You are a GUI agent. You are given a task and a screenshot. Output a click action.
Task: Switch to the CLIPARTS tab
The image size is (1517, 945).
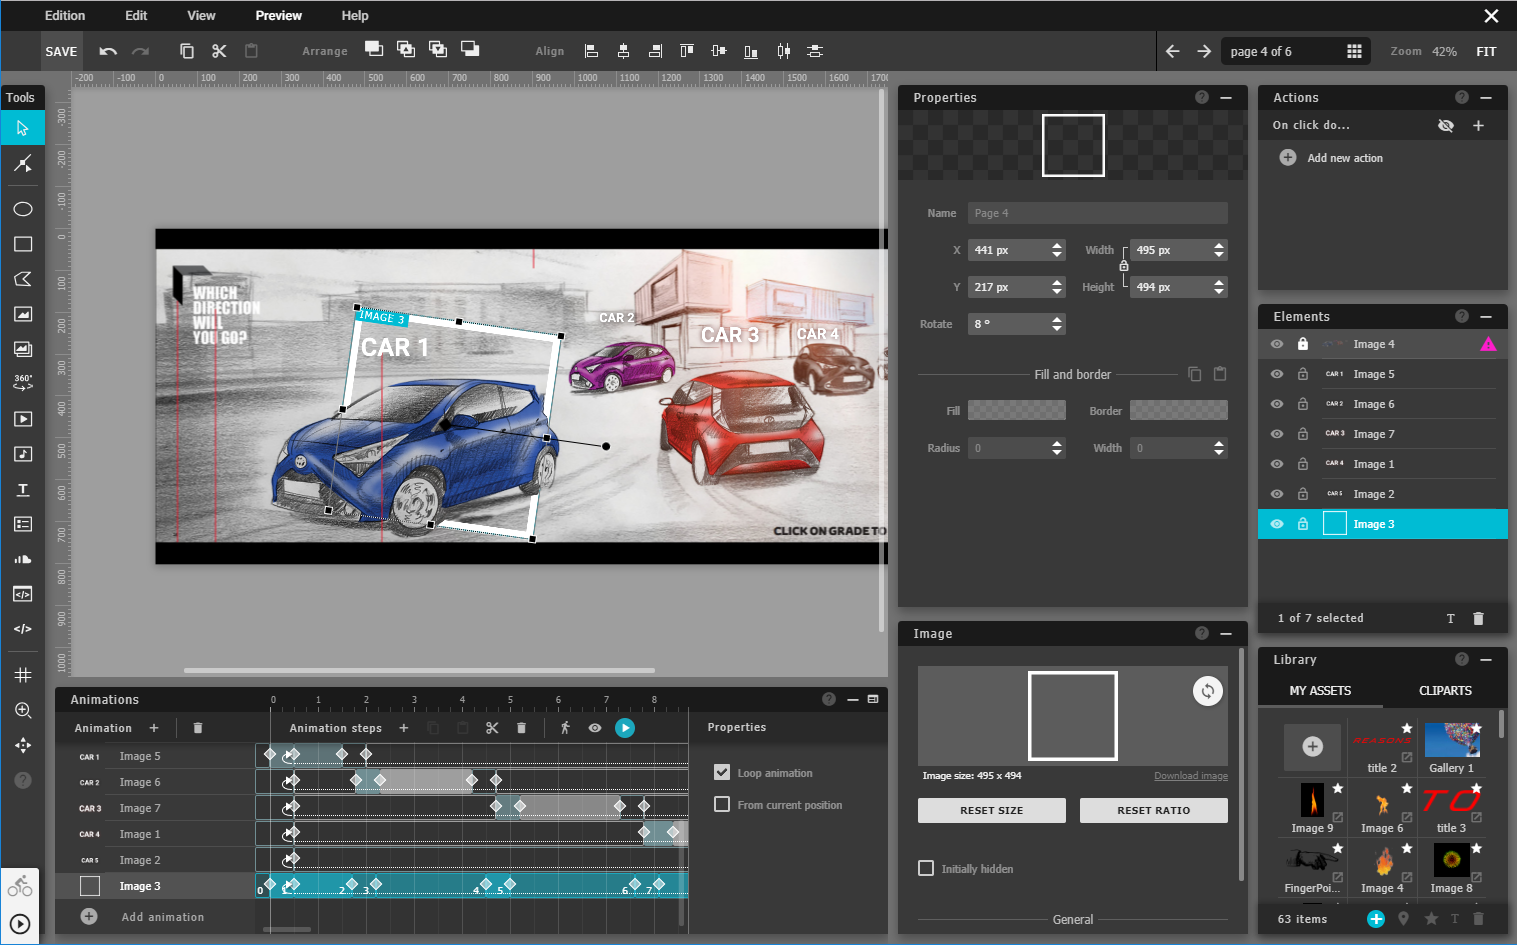tap(1445, 690)
